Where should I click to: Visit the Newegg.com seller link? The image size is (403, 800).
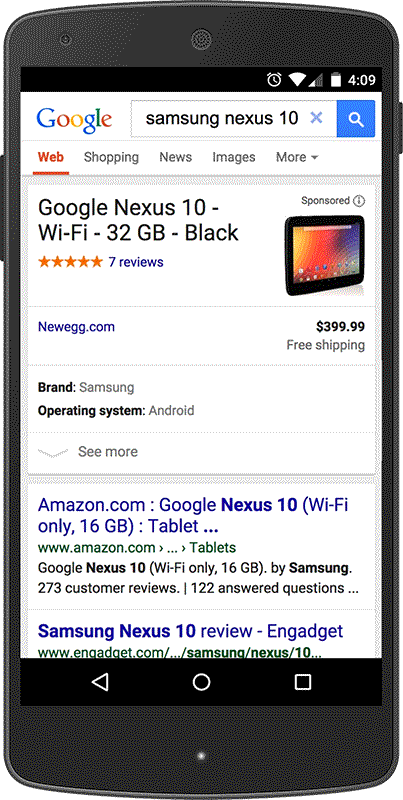pyautogui.click(x=77, y=327)
